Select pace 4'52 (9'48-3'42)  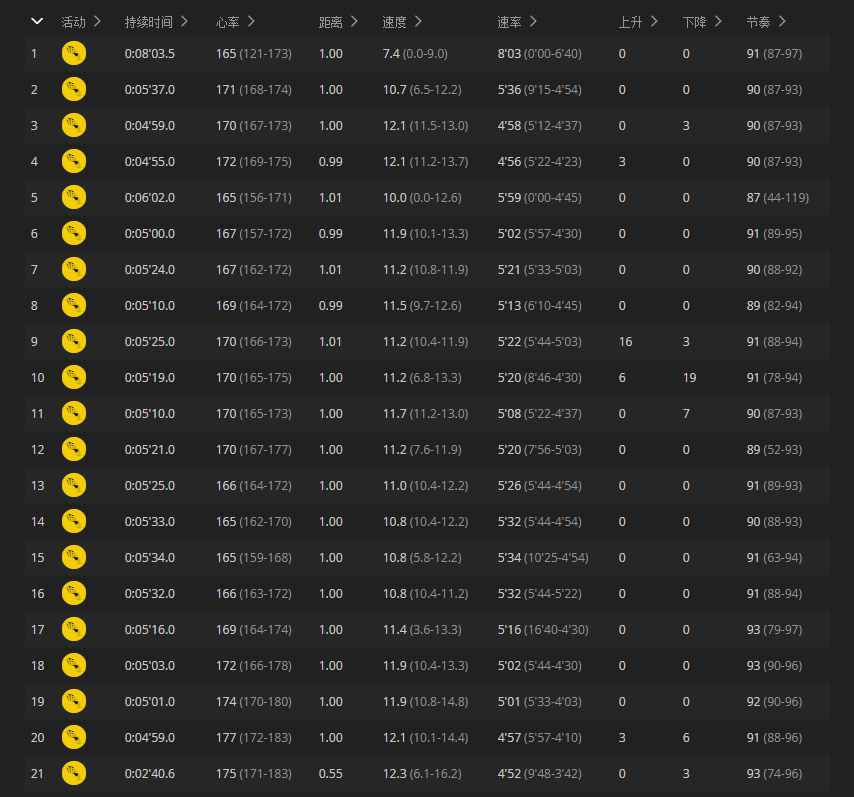pos(539,773)
